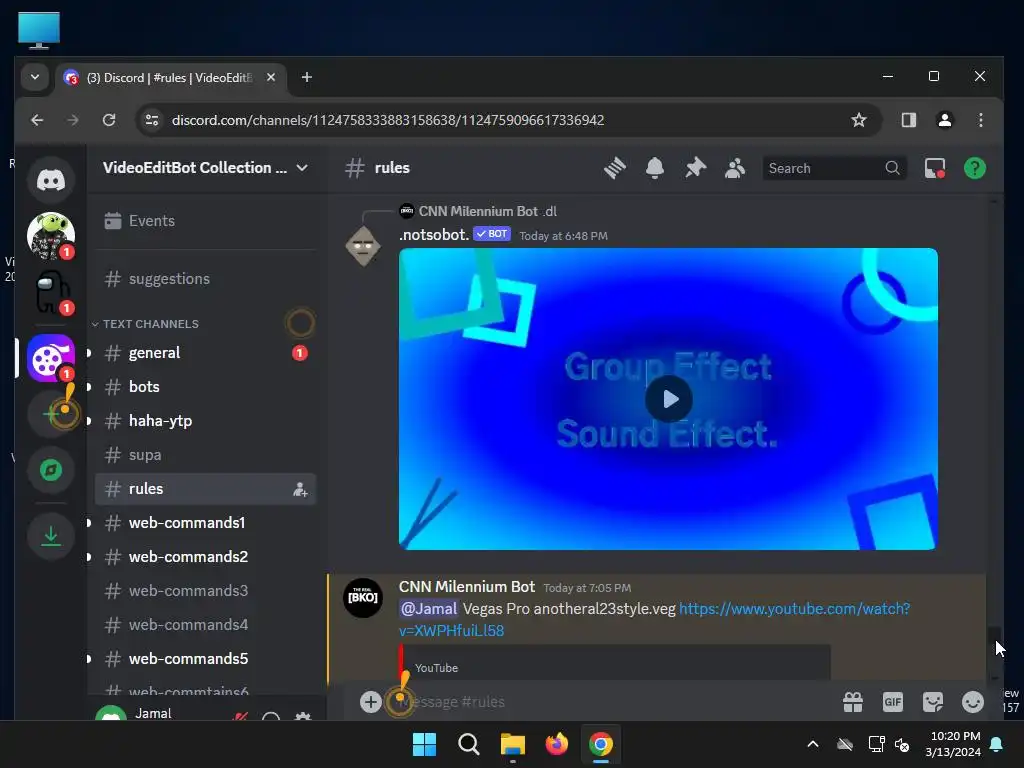Open Chrome three-dot menu
Viewport: 1024px width, 768px height.
(x=980, y=120)
